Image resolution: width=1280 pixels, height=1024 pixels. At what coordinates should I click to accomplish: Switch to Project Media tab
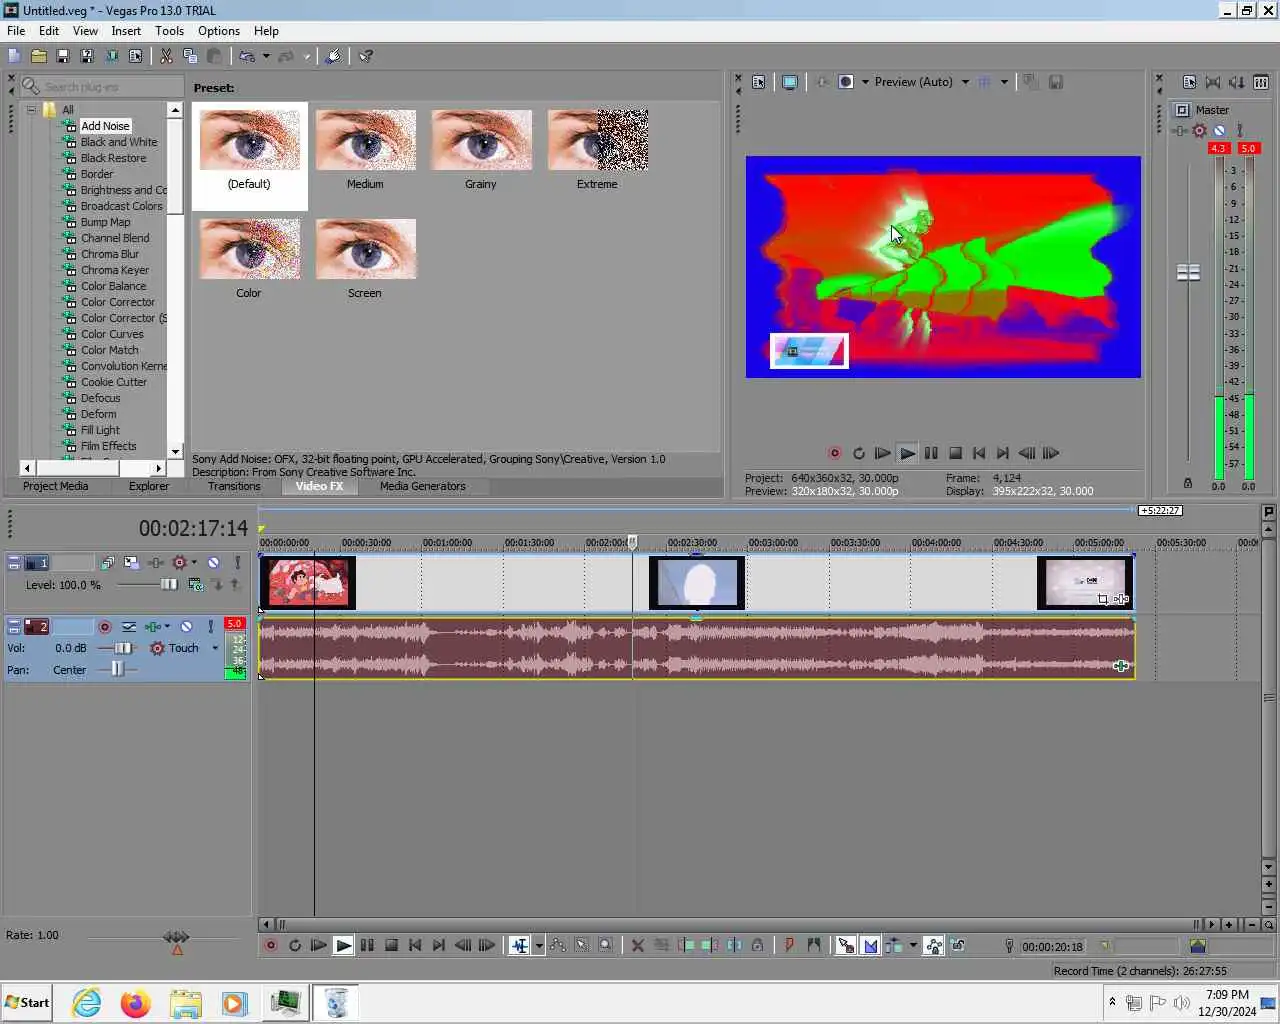coord(56,486)
